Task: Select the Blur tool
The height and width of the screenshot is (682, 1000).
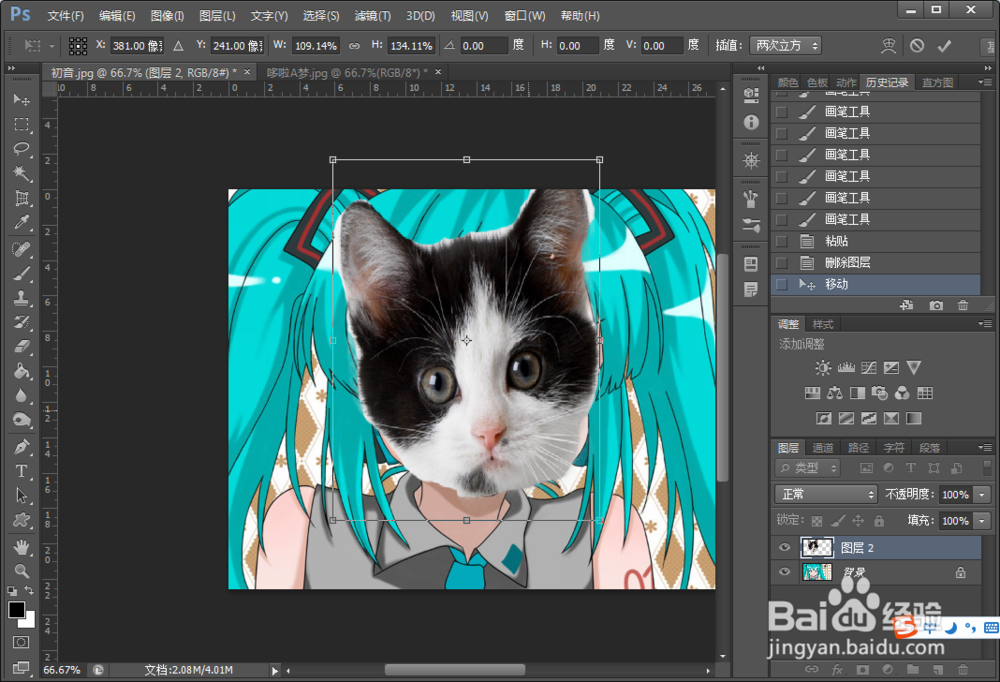Action: point(22,396)
